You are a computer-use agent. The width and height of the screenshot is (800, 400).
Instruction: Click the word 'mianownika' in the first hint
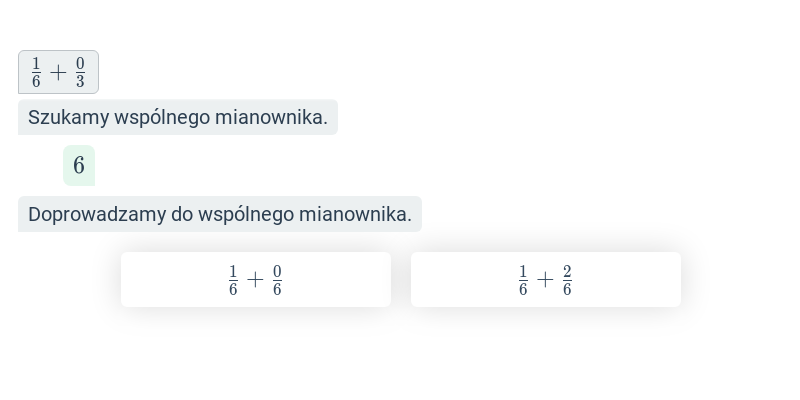[x=269, y=117]
